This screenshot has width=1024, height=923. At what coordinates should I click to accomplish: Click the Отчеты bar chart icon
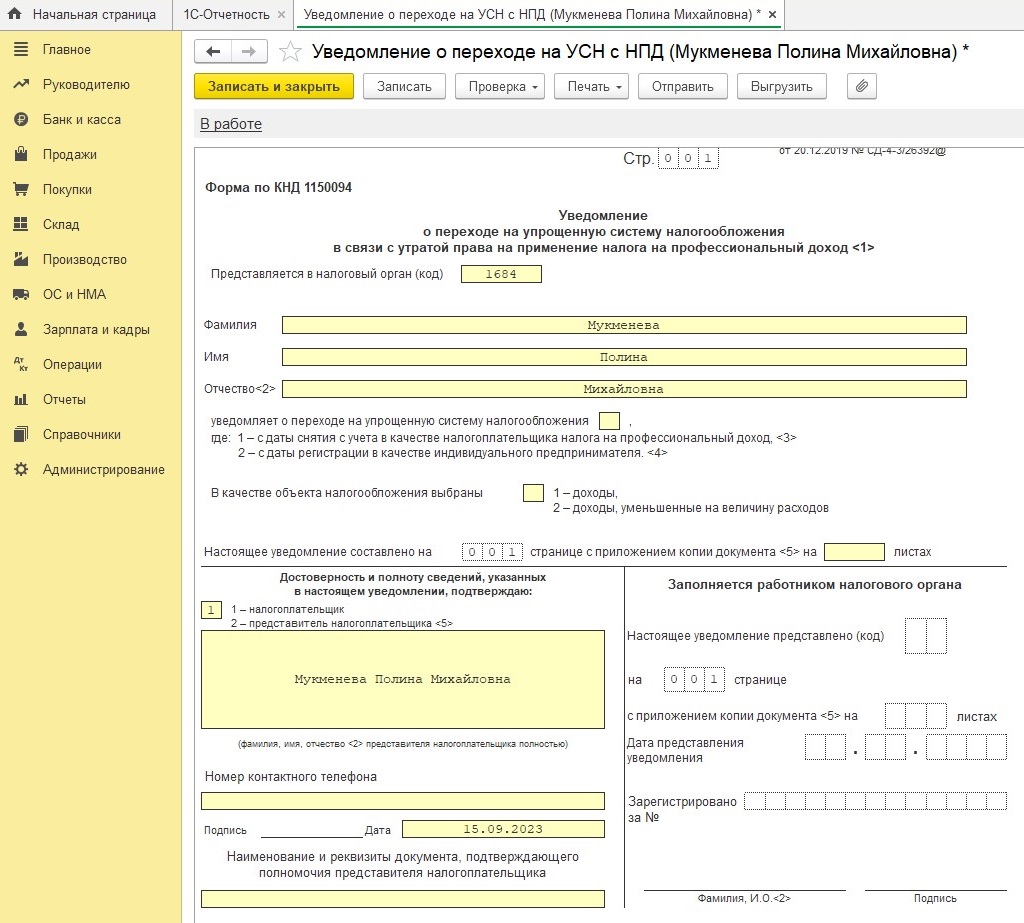click(21, 399)
